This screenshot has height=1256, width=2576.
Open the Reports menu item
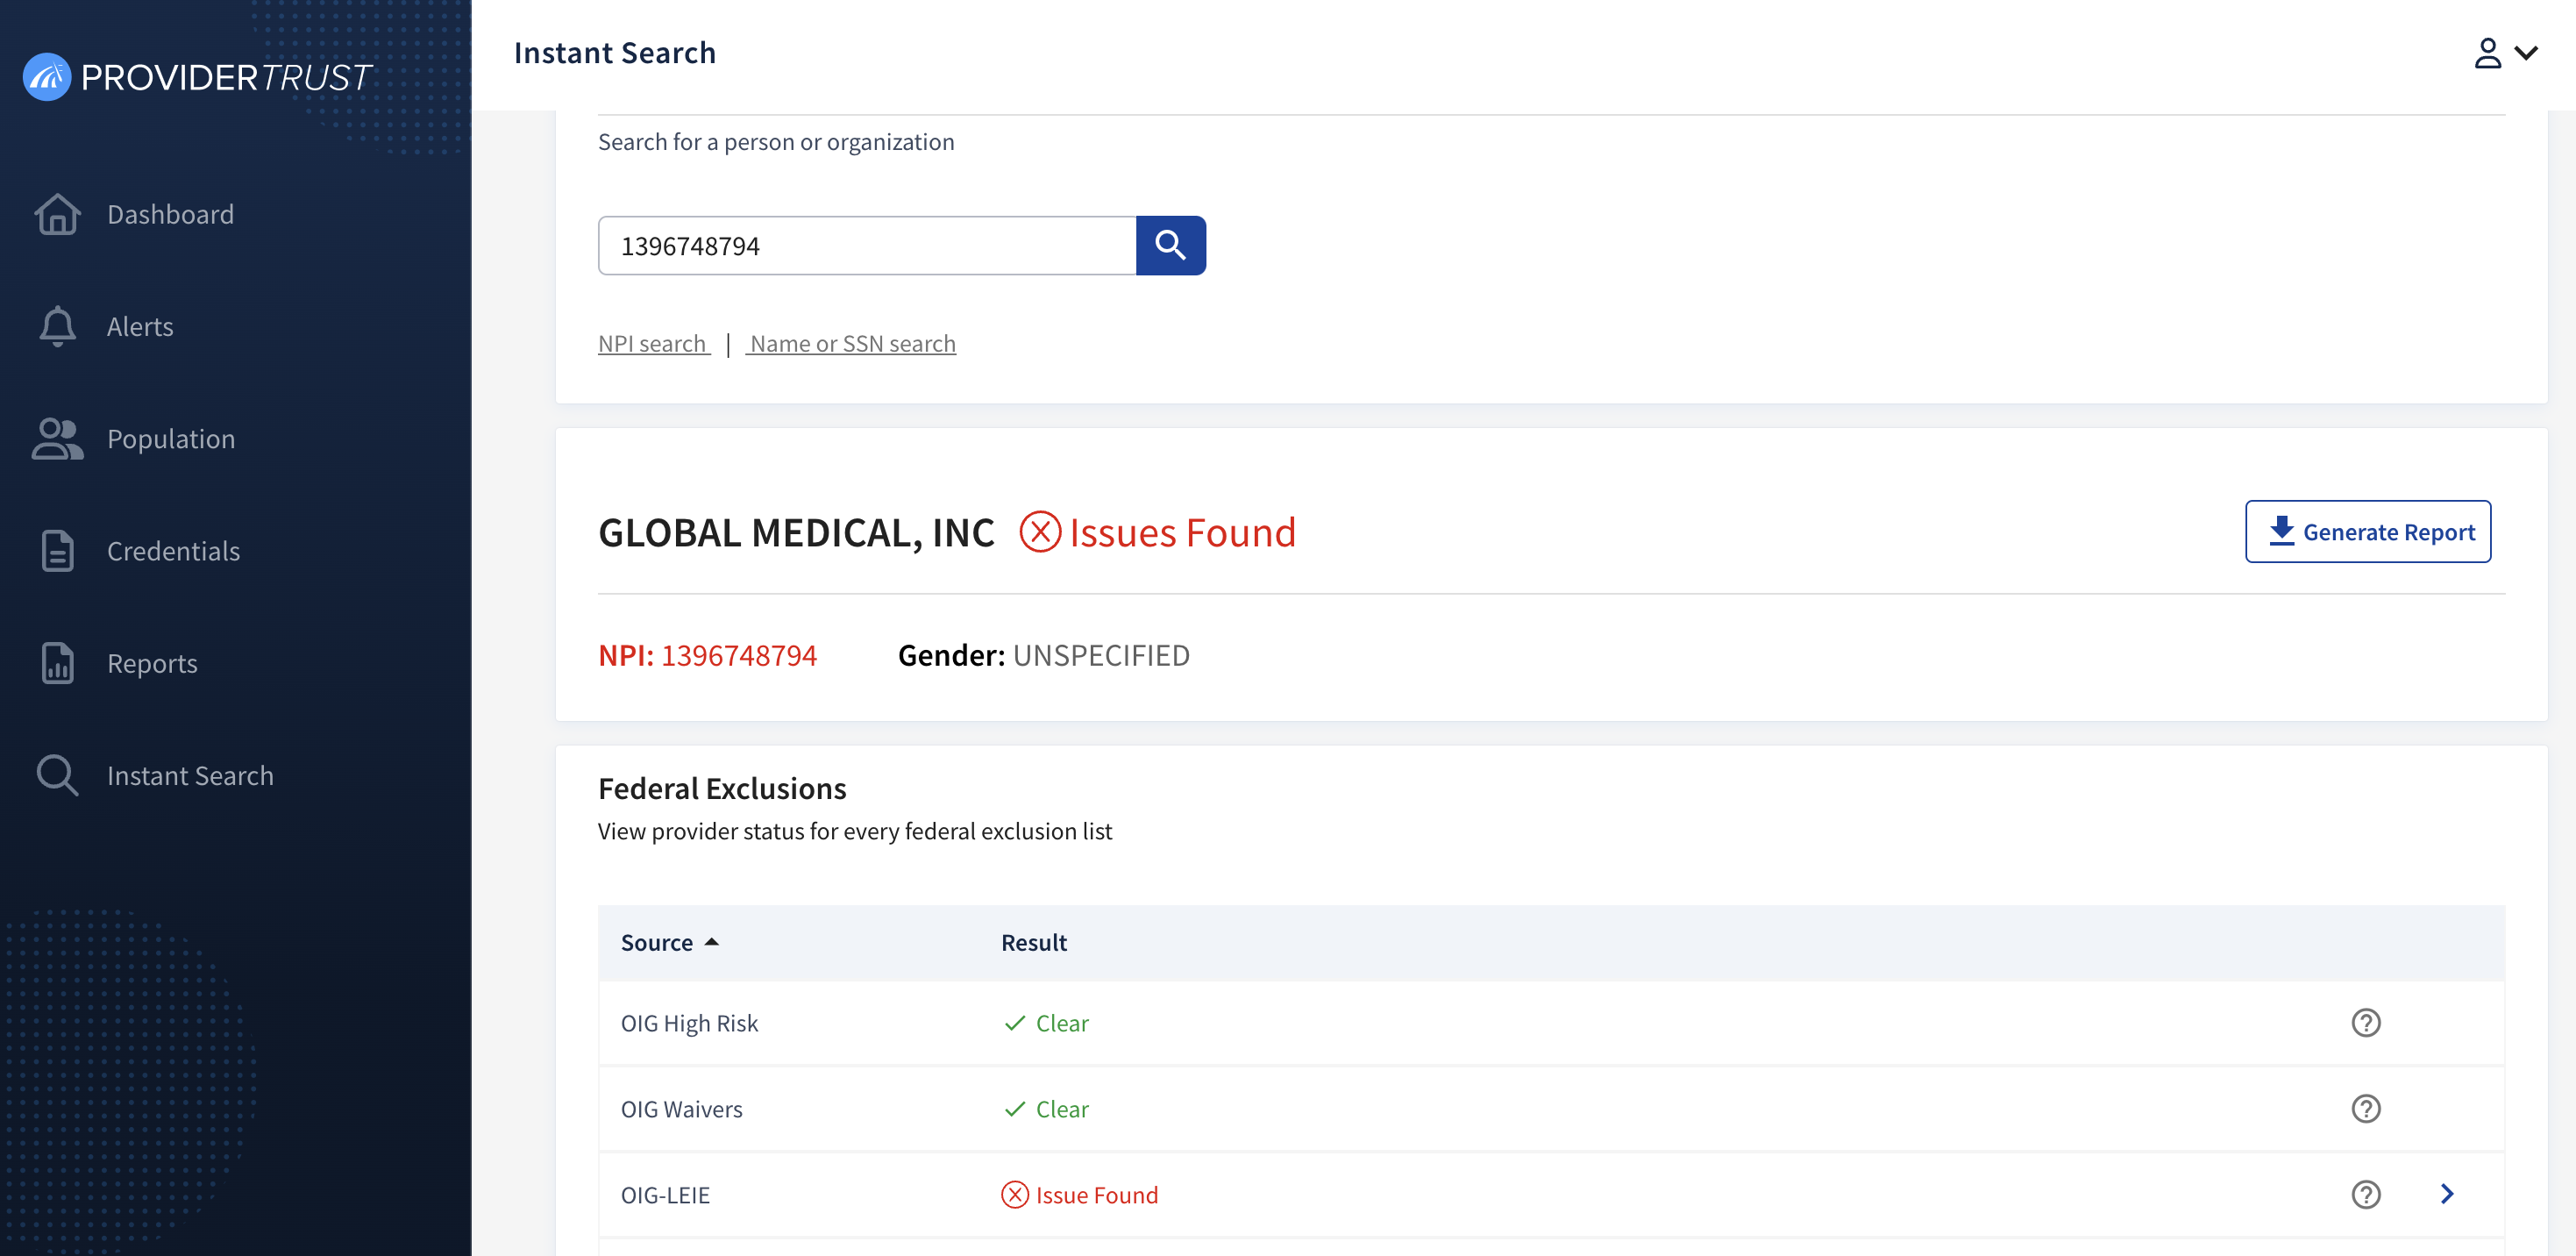152,663
